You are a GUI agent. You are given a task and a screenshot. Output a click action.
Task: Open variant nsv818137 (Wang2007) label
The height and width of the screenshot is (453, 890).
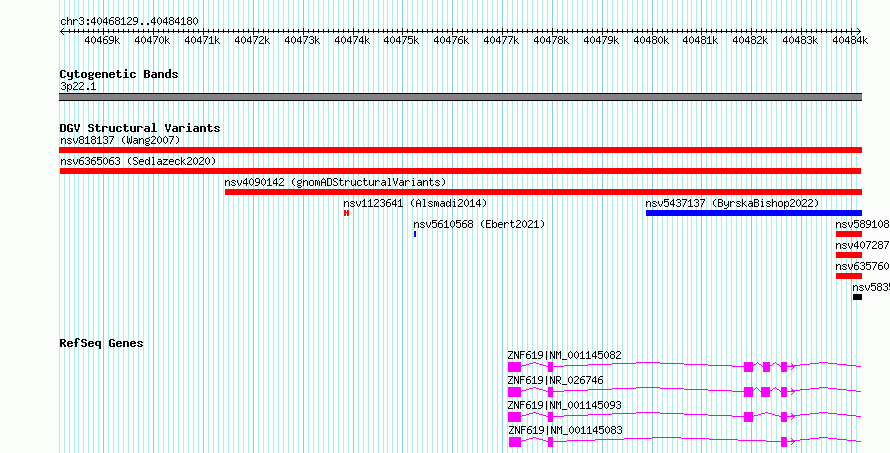coord(120,140)
